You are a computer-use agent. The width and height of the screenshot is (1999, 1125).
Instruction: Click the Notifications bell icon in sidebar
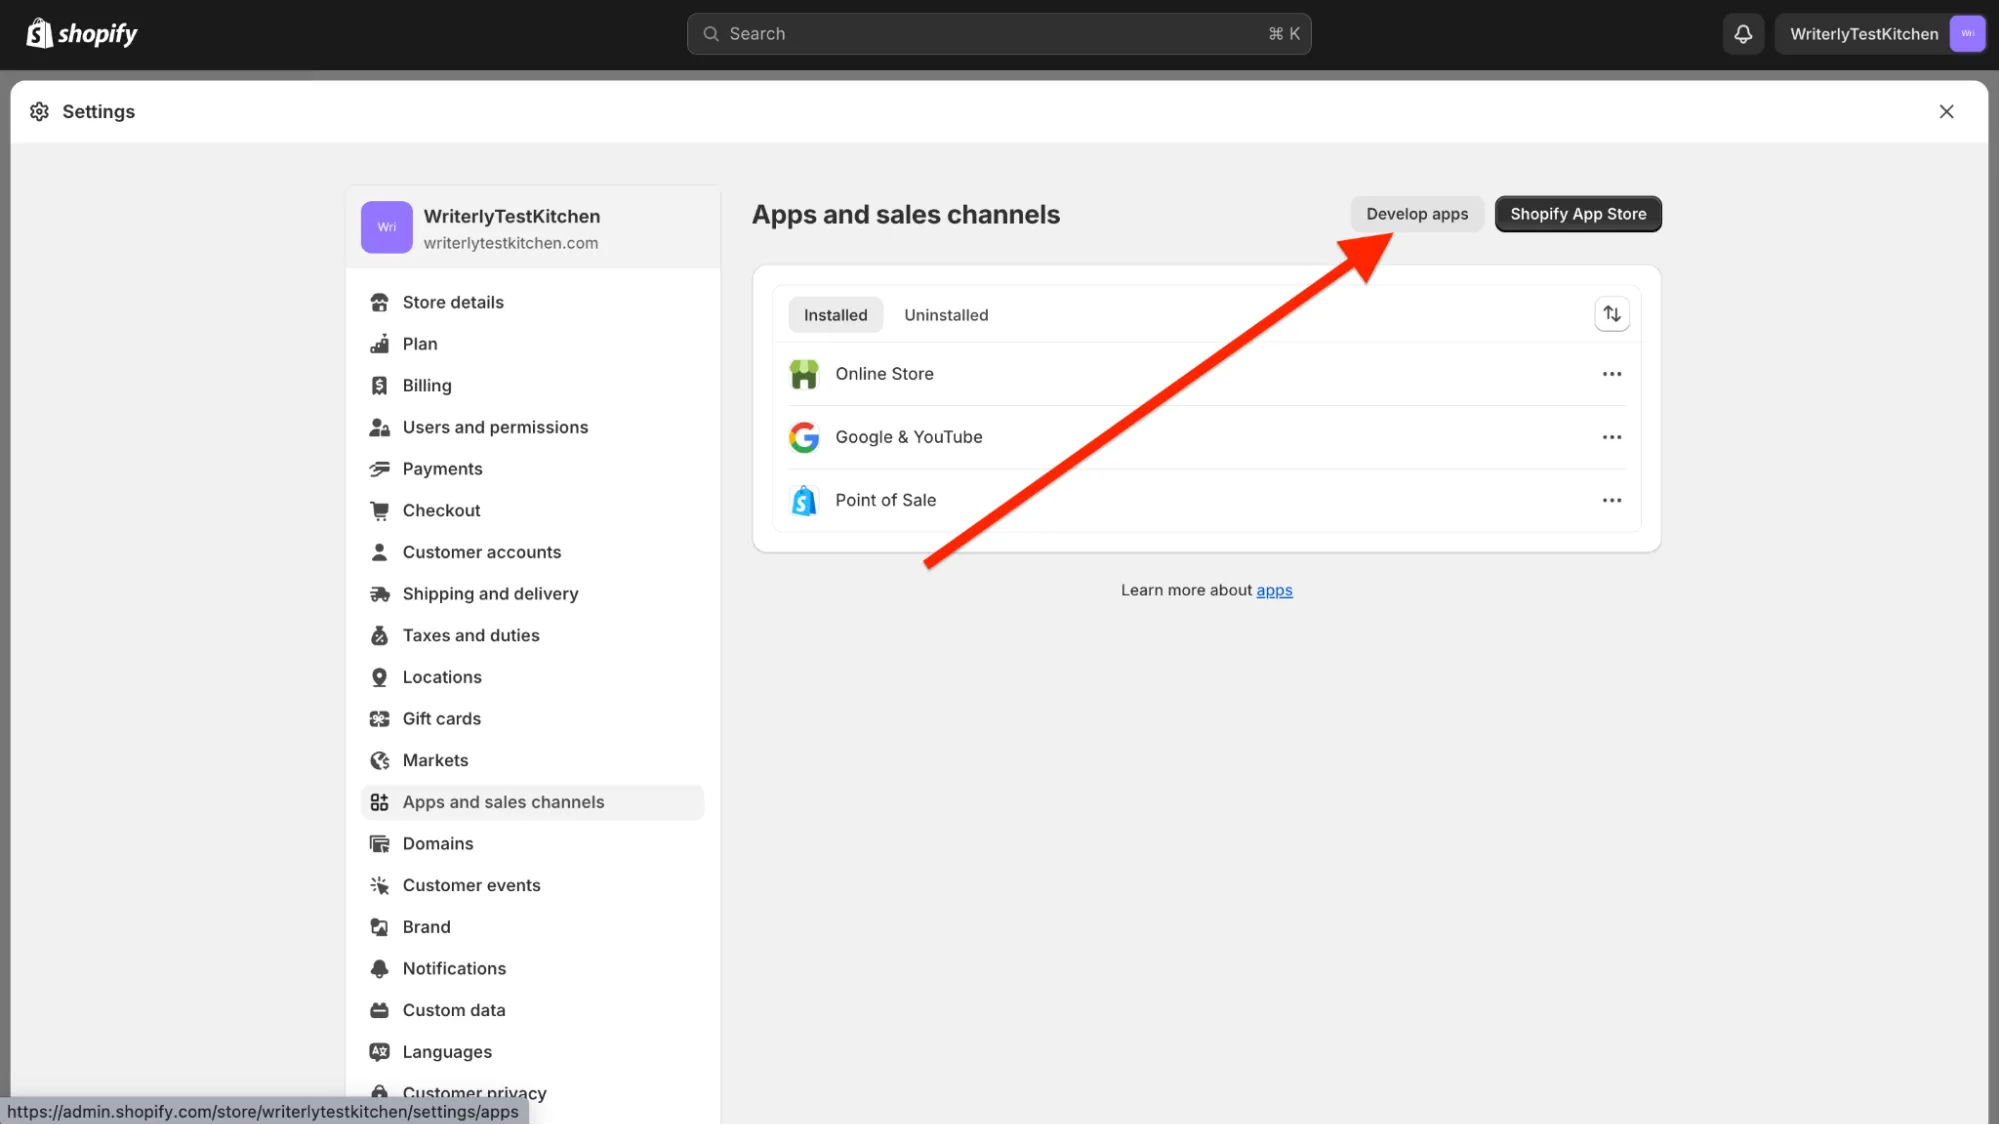[379, 969]
